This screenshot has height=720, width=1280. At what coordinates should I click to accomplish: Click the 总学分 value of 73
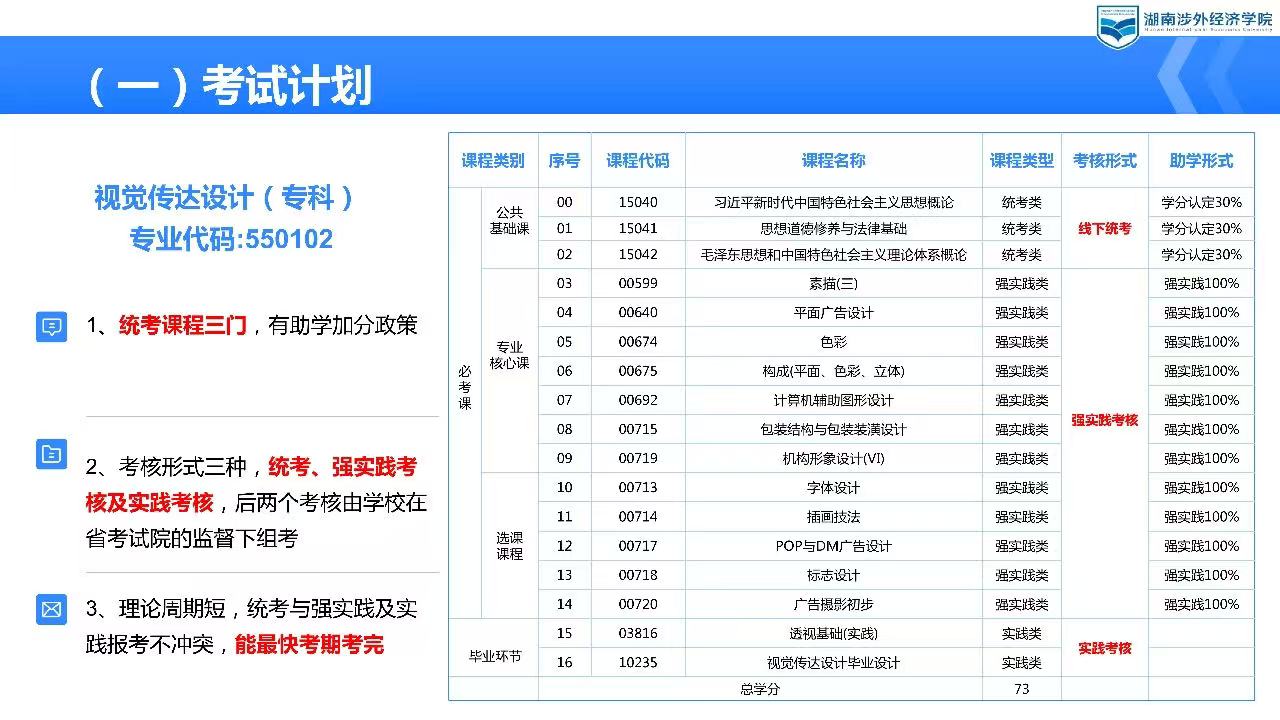pyautogui.click(x=1019, y=689)
